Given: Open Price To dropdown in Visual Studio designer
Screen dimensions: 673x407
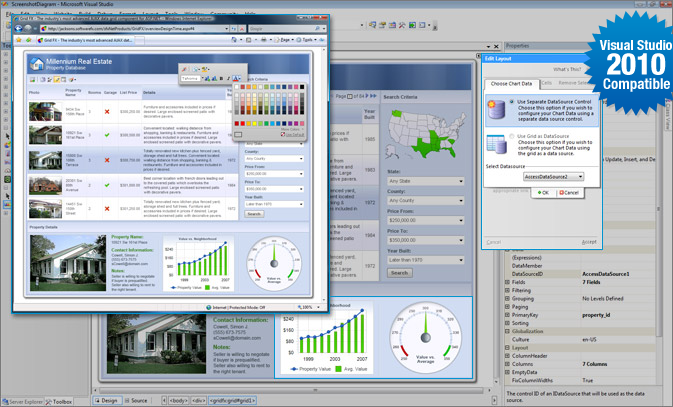Looking at the screenshot, I should click(426, 240).
